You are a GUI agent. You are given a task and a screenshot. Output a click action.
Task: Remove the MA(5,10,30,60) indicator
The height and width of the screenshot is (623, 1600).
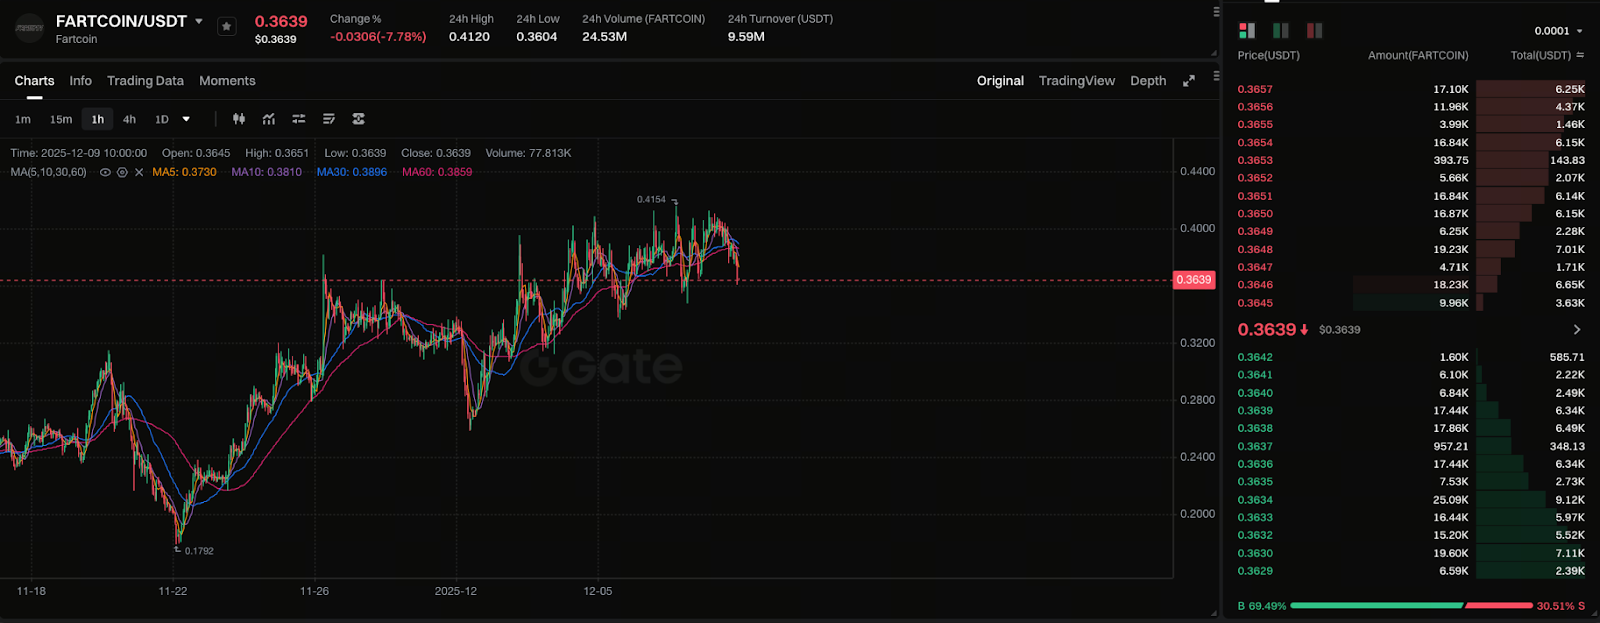point(139,172)
